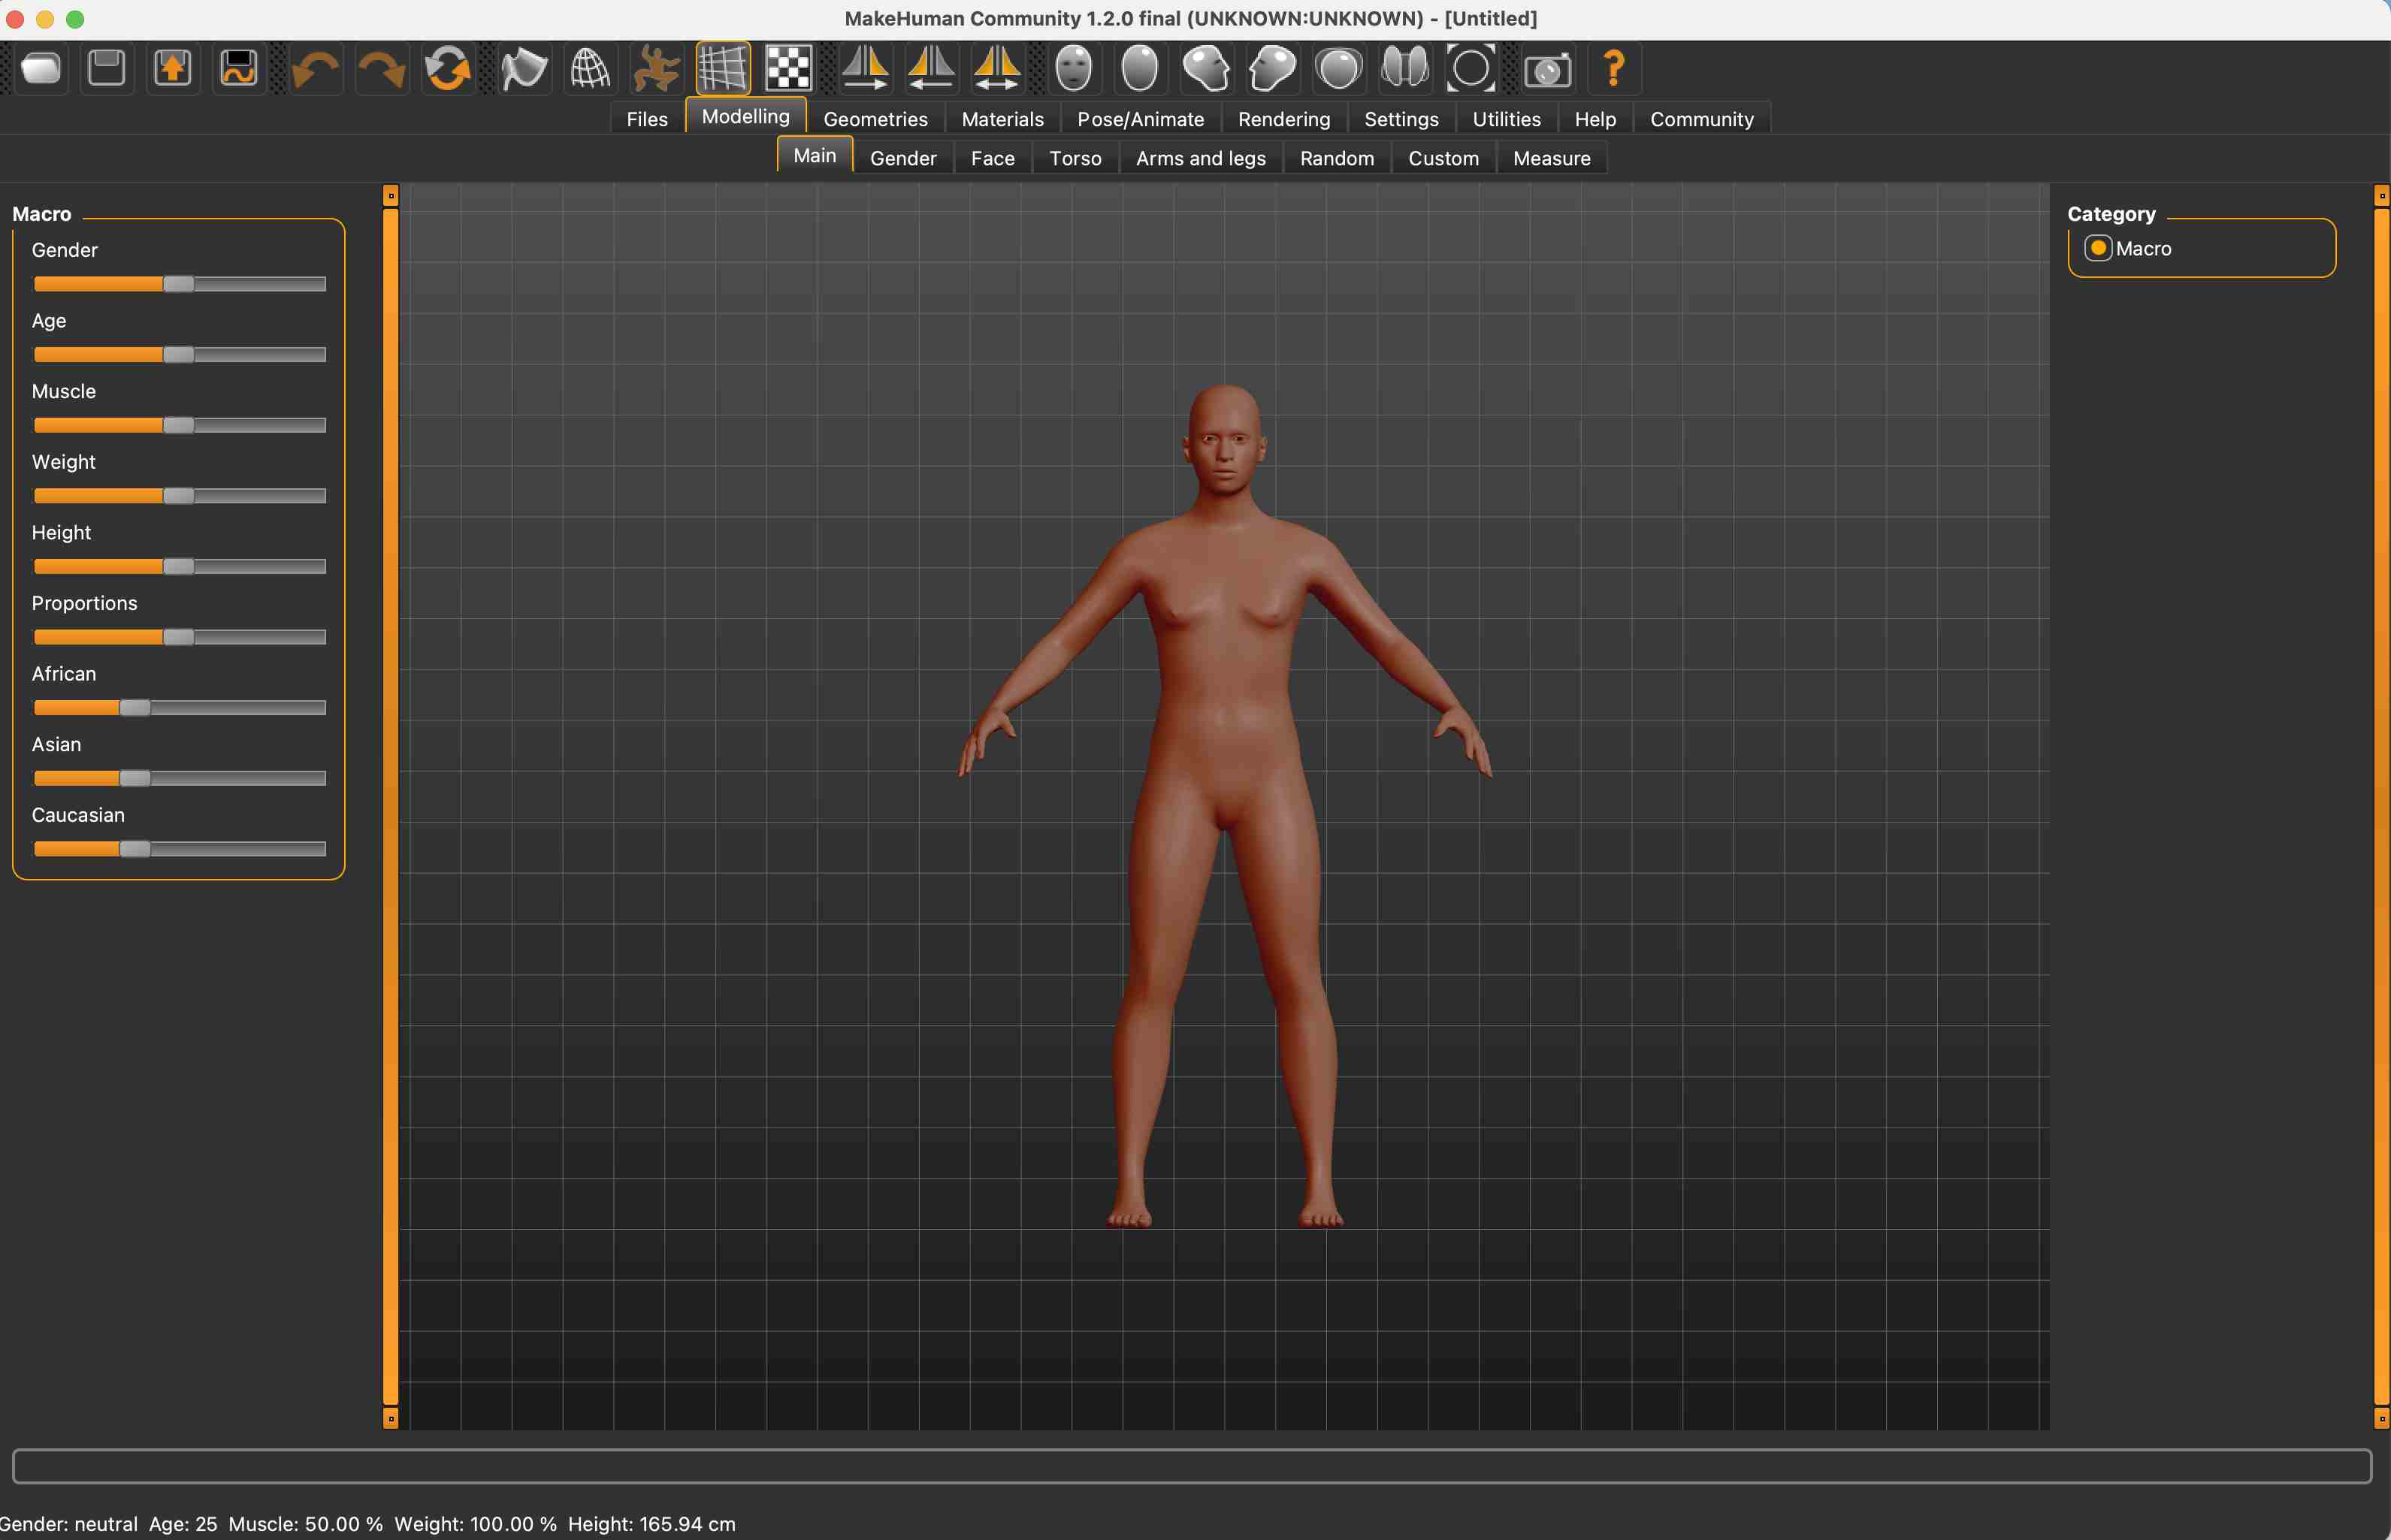Viewport: 2391px width, 1540px height.
Task: Toggle the Wireframe icon
Action: (590, 69)
